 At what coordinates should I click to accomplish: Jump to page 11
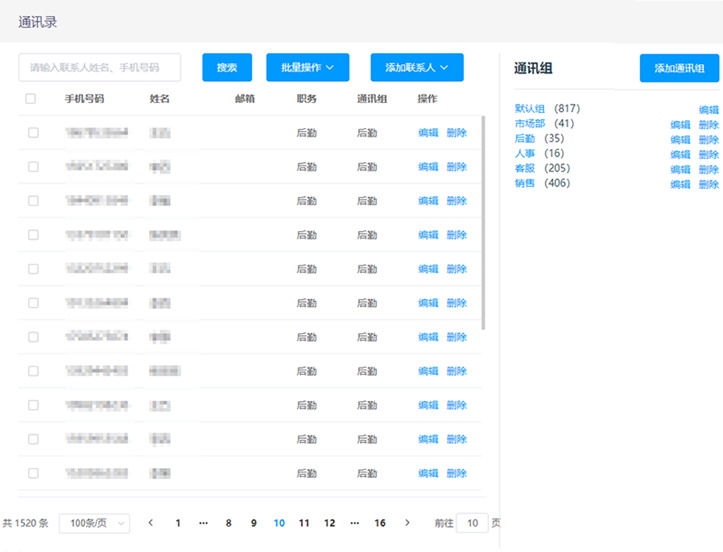pos(304,523)
